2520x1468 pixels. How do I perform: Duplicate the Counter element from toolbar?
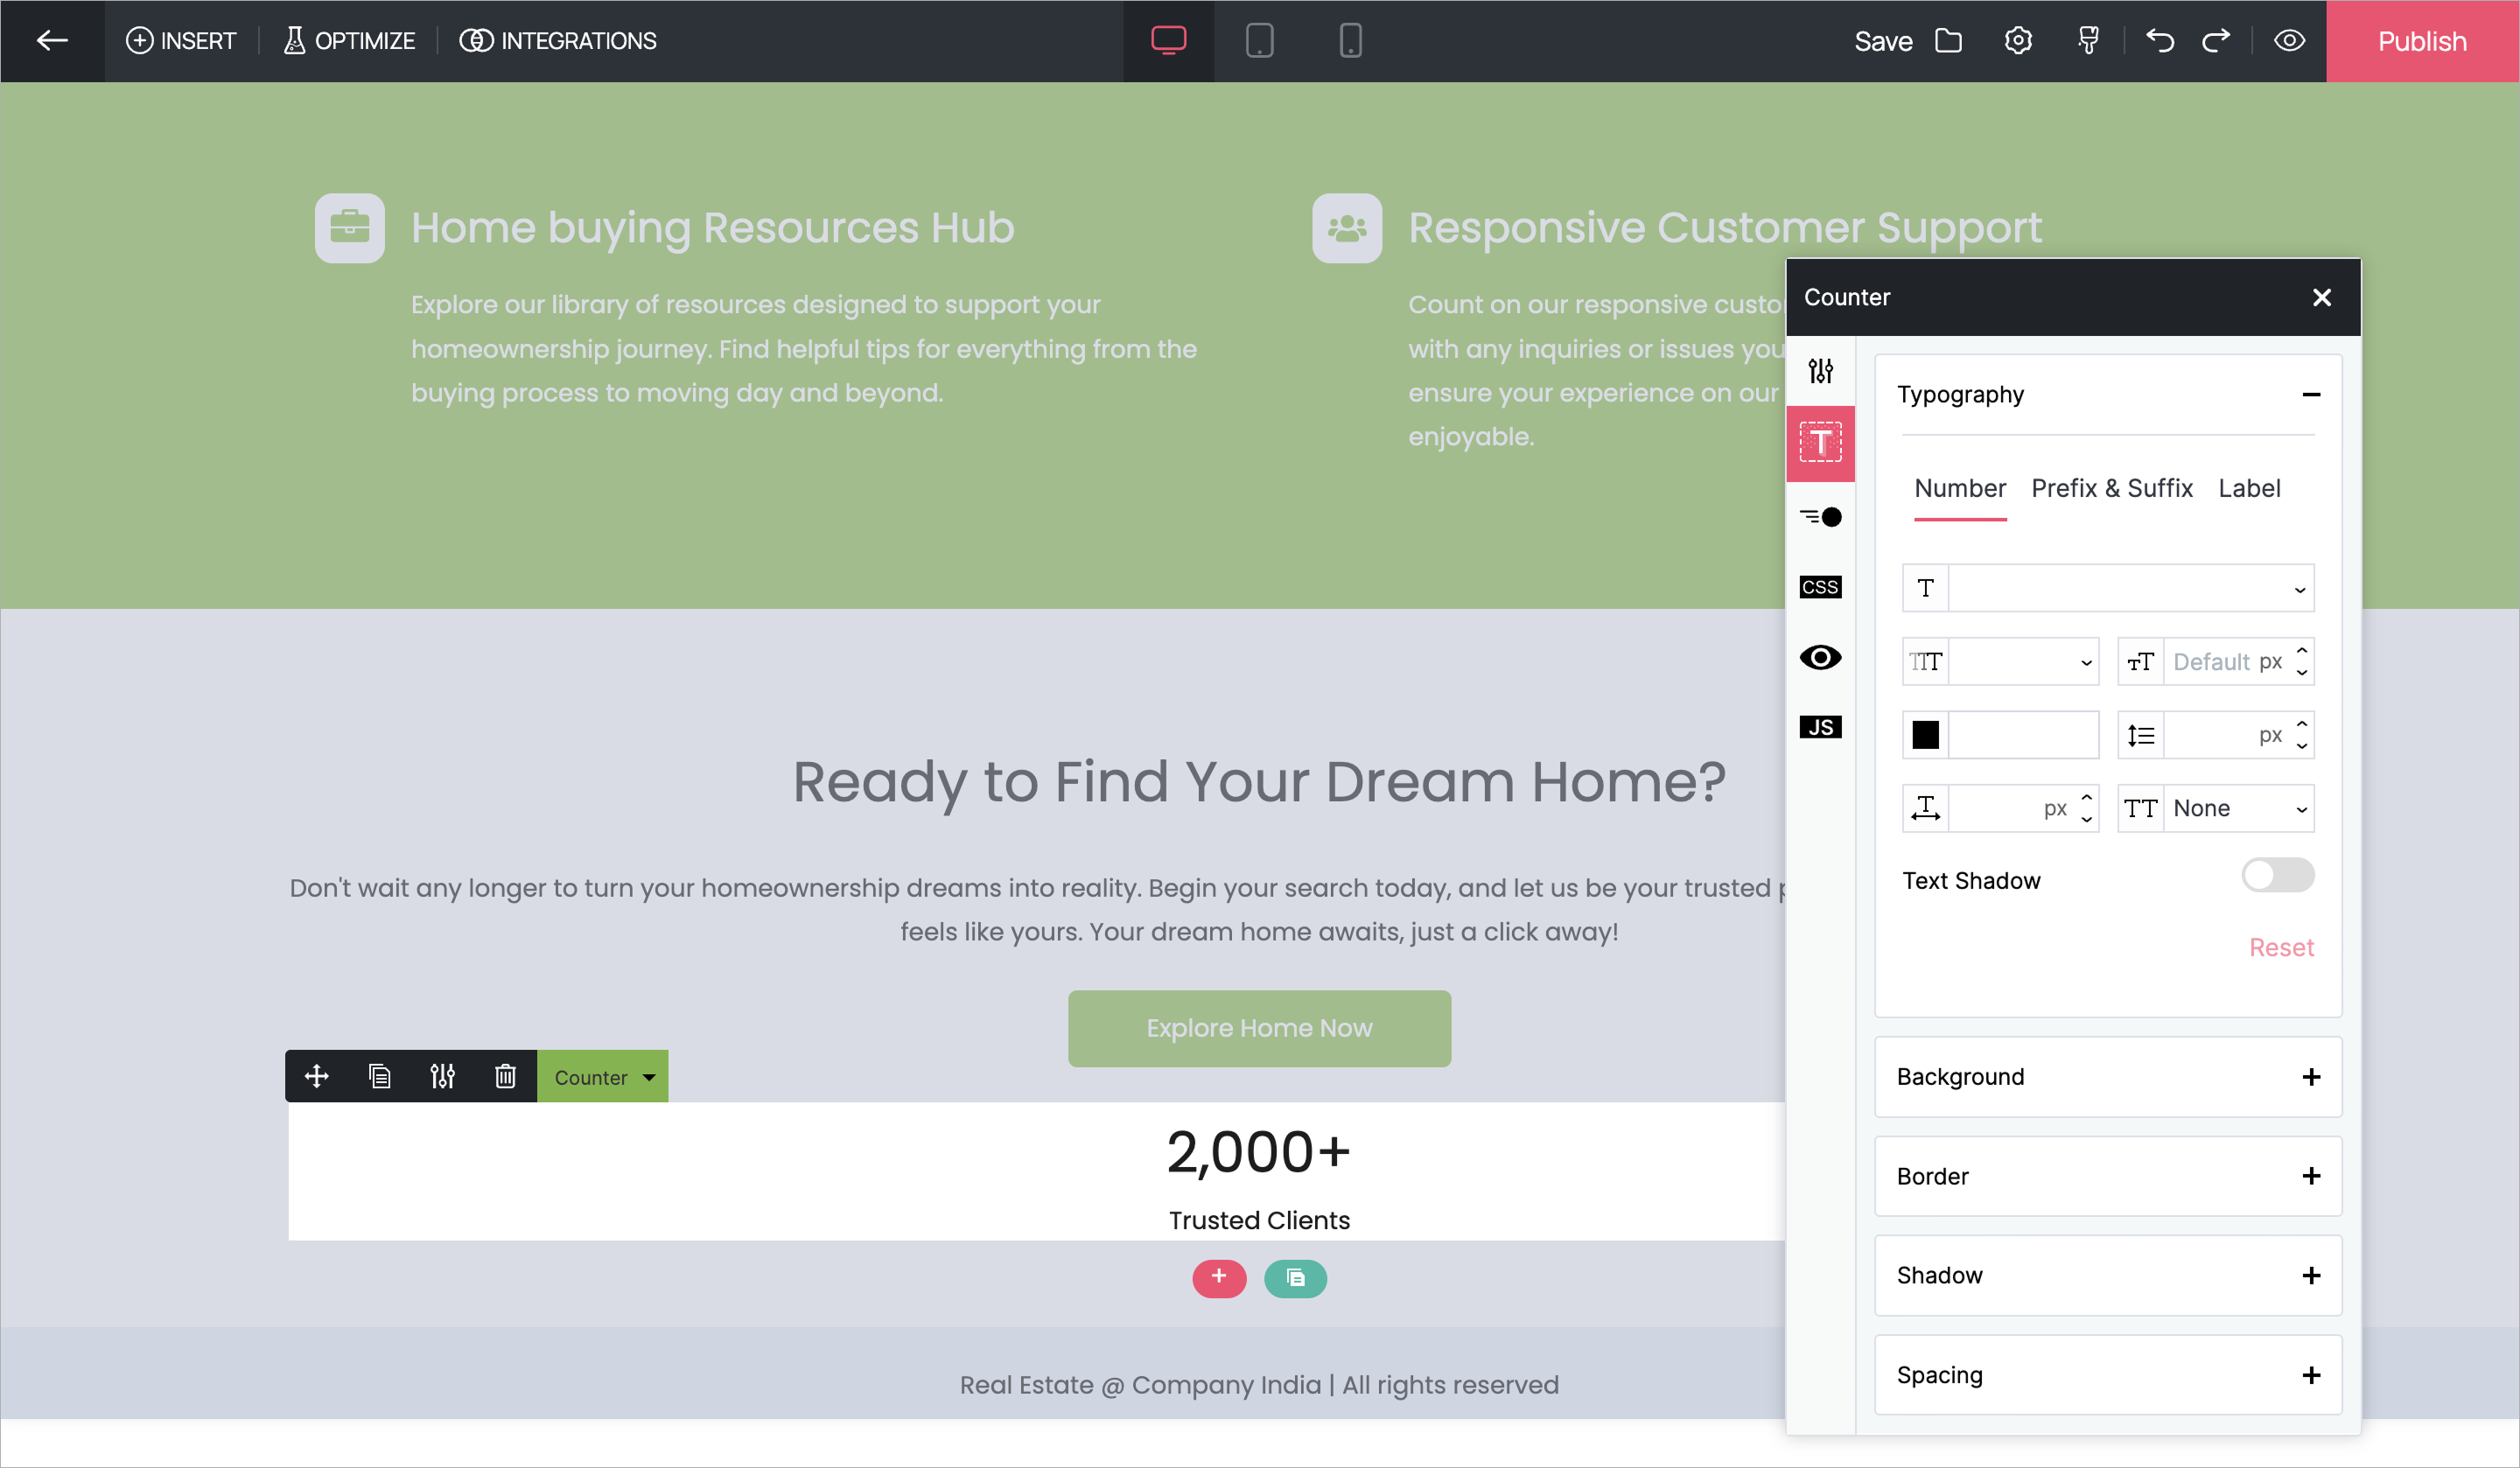click(379, 1077)
